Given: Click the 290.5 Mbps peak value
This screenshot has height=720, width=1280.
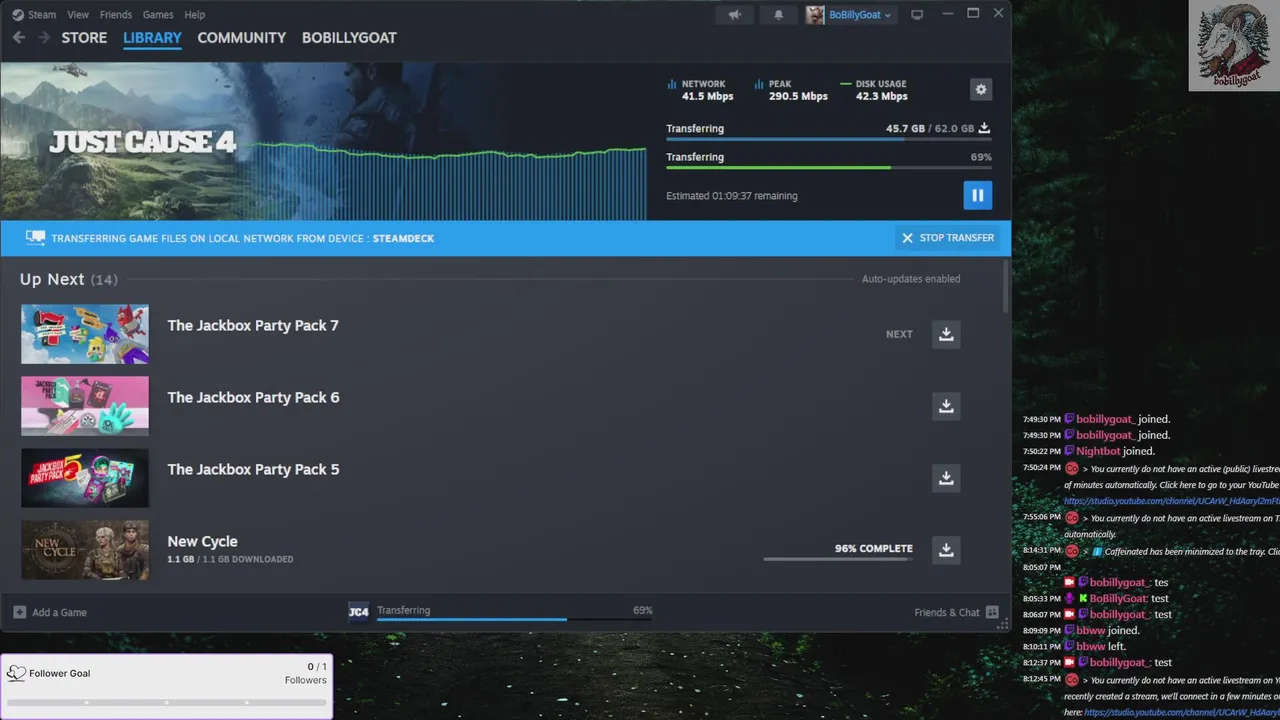Looking at the screenshot, I should tap(798, 96).
